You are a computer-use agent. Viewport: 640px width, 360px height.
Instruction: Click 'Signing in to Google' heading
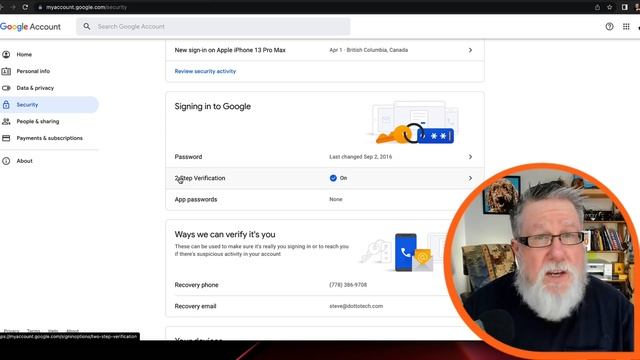[x=213, y=107]
